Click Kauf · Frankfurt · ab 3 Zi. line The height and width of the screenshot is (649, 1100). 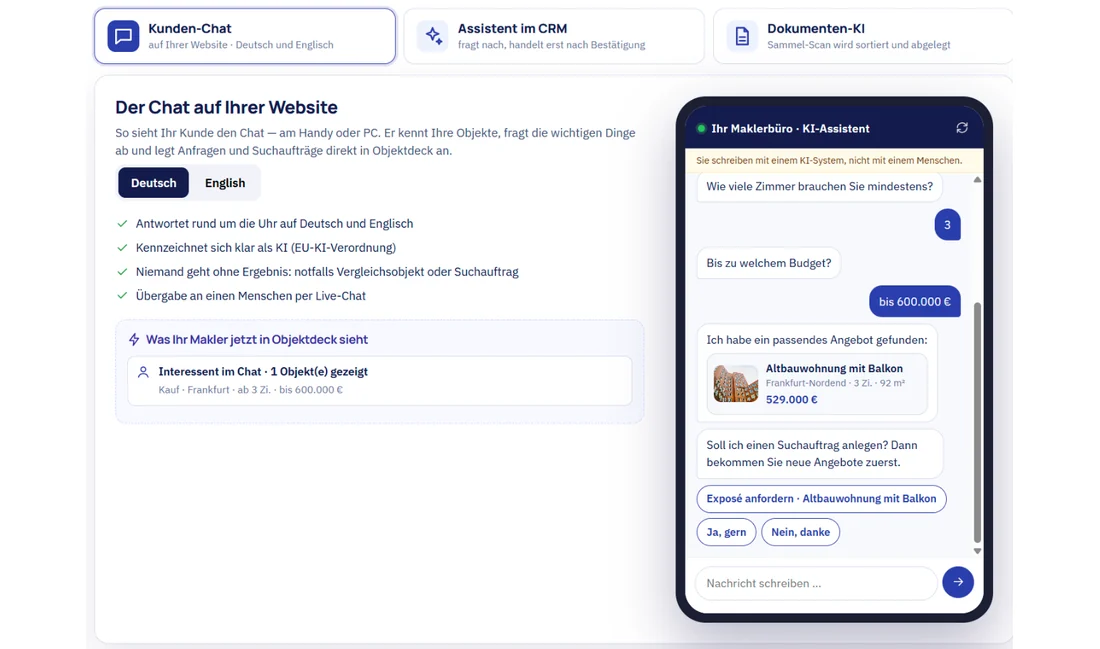pos(250,390)
